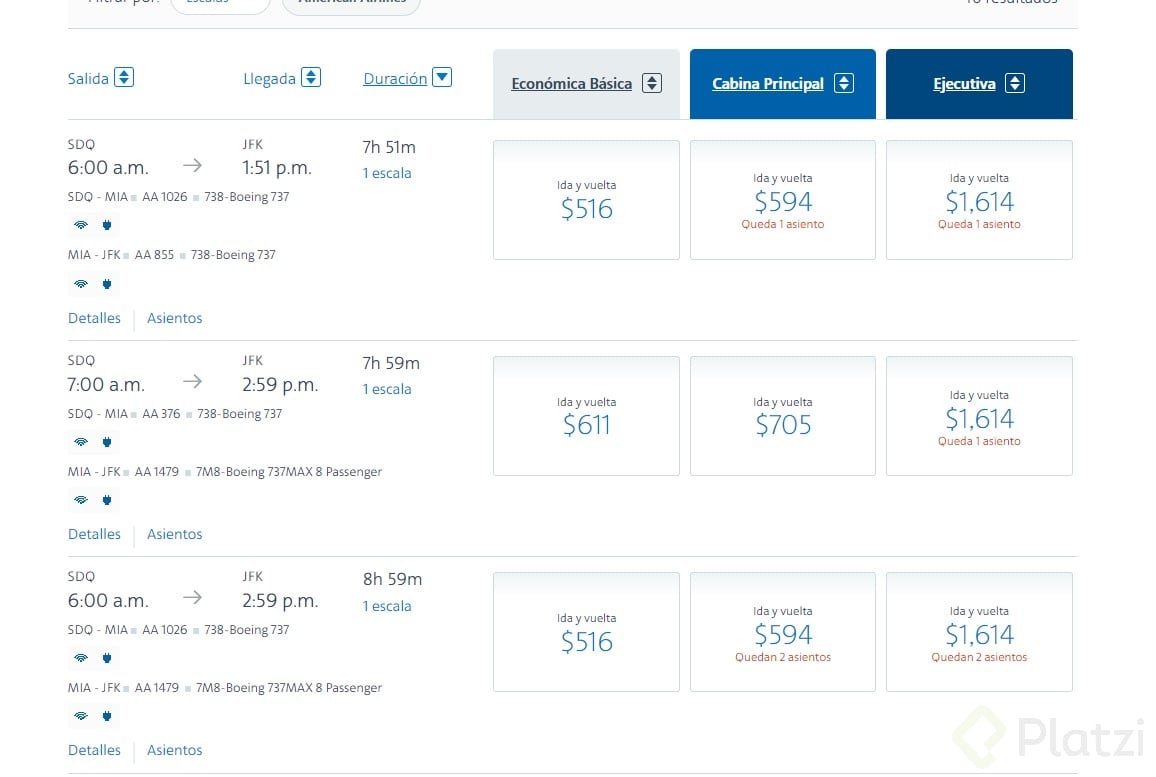
Task: Click the power outlet icon under AA 376
Action: [x=106, y=442]
